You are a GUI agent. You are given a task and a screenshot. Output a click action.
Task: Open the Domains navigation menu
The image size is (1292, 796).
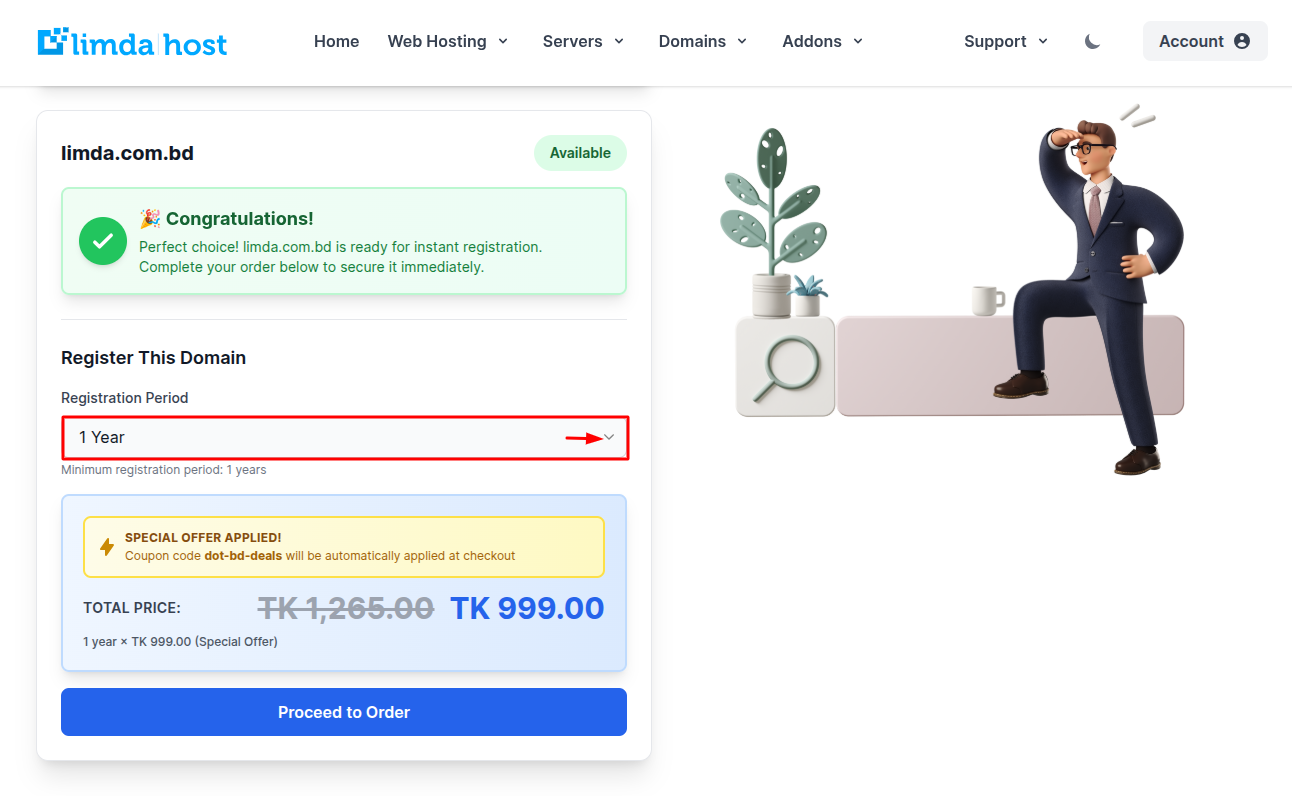pos(703,42)
